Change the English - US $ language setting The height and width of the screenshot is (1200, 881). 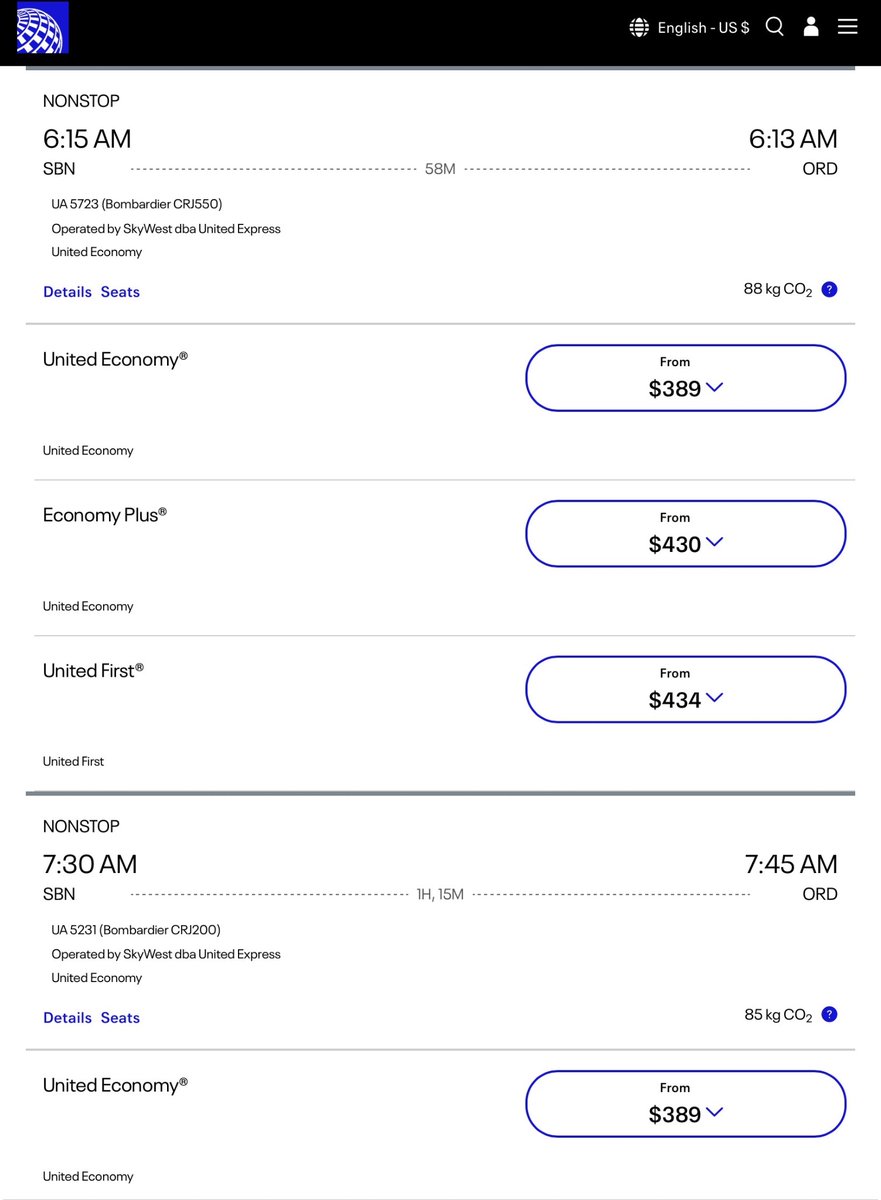(x=703, y=28)
